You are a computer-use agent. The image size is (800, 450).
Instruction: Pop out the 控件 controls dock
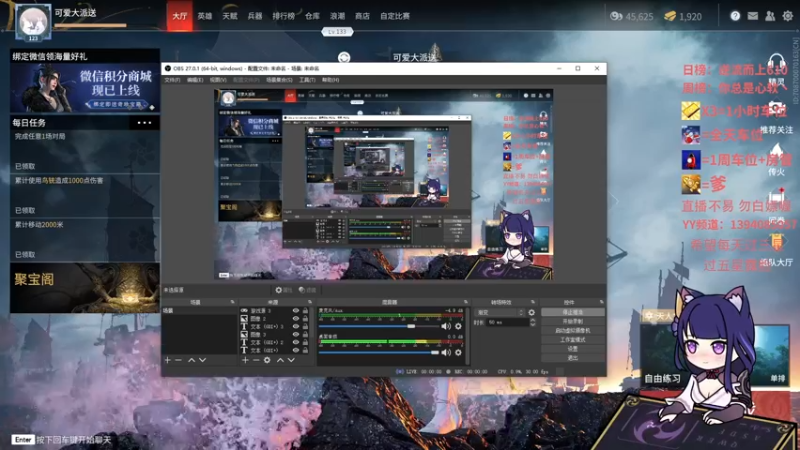coord(602,302)
